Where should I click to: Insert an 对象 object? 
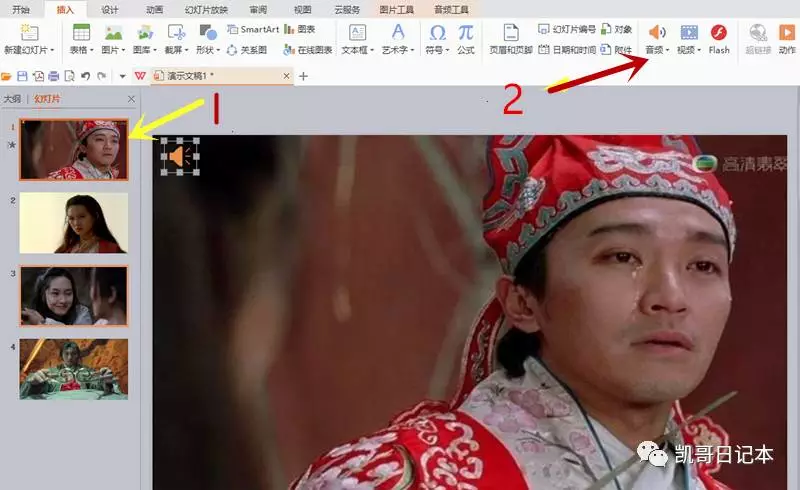(616, 30)
